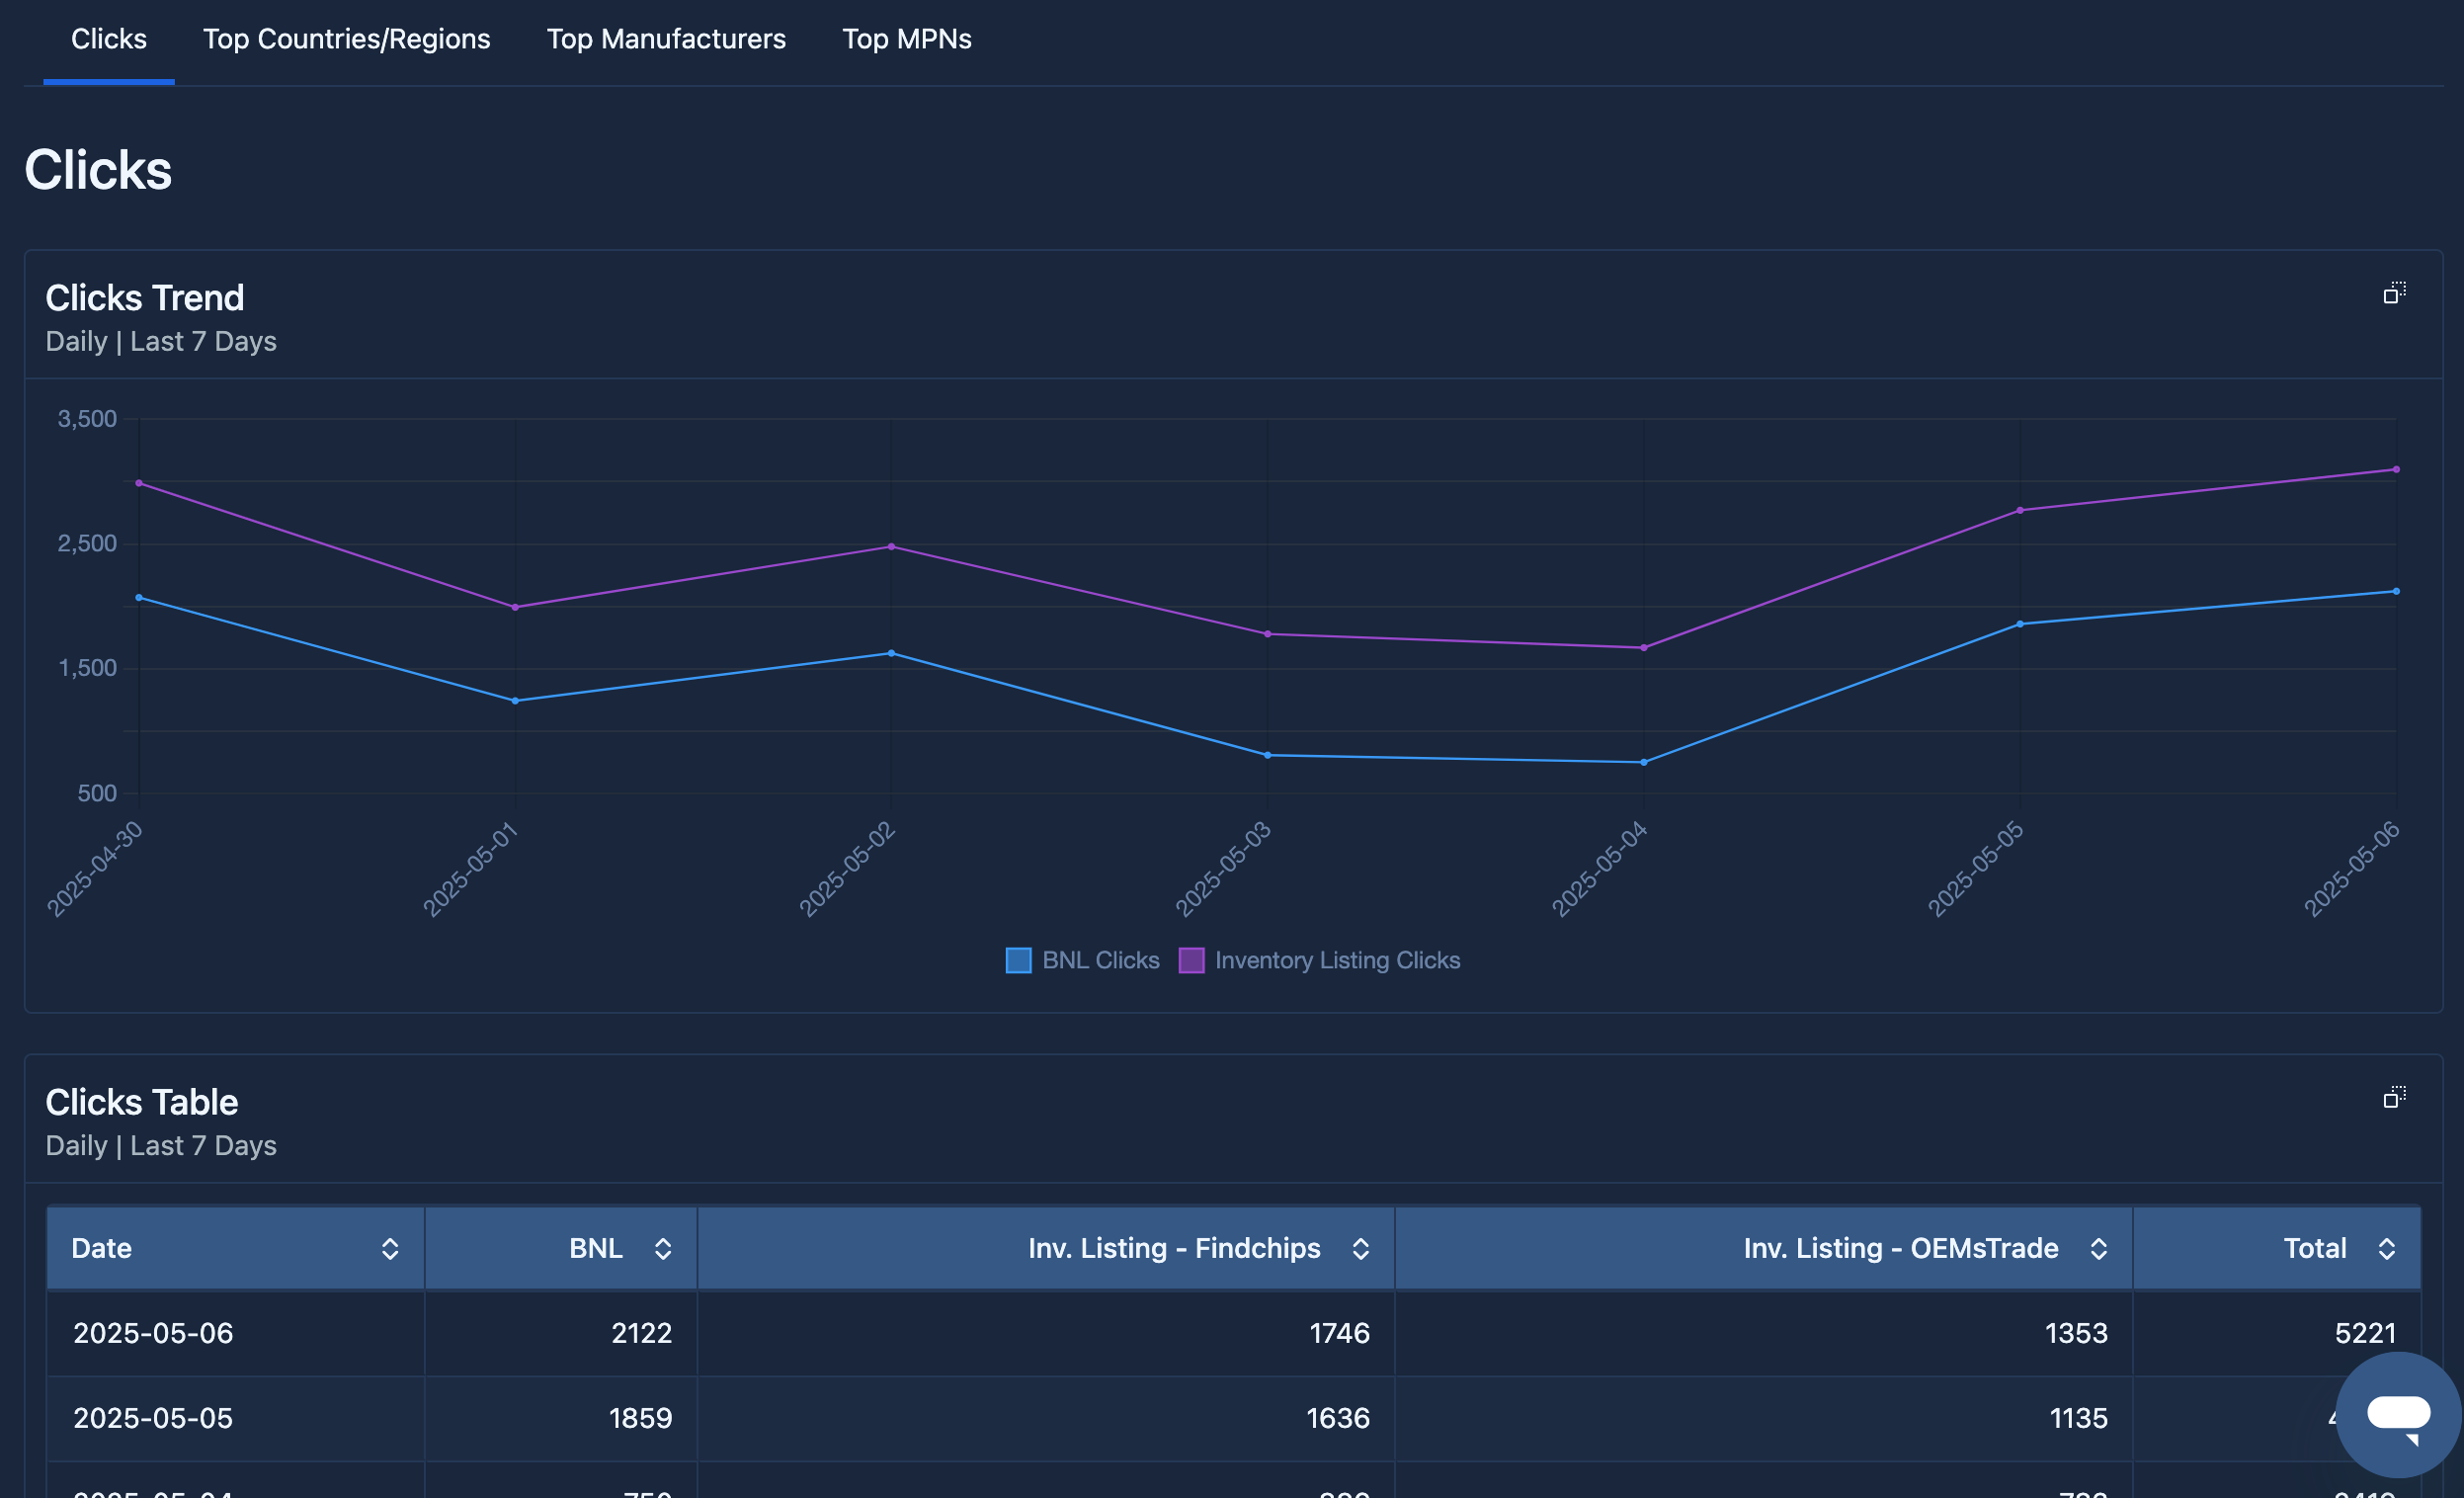Click the blue BNL Clicks legend swatch
2464x1498 pixels.
point(1018,960)
